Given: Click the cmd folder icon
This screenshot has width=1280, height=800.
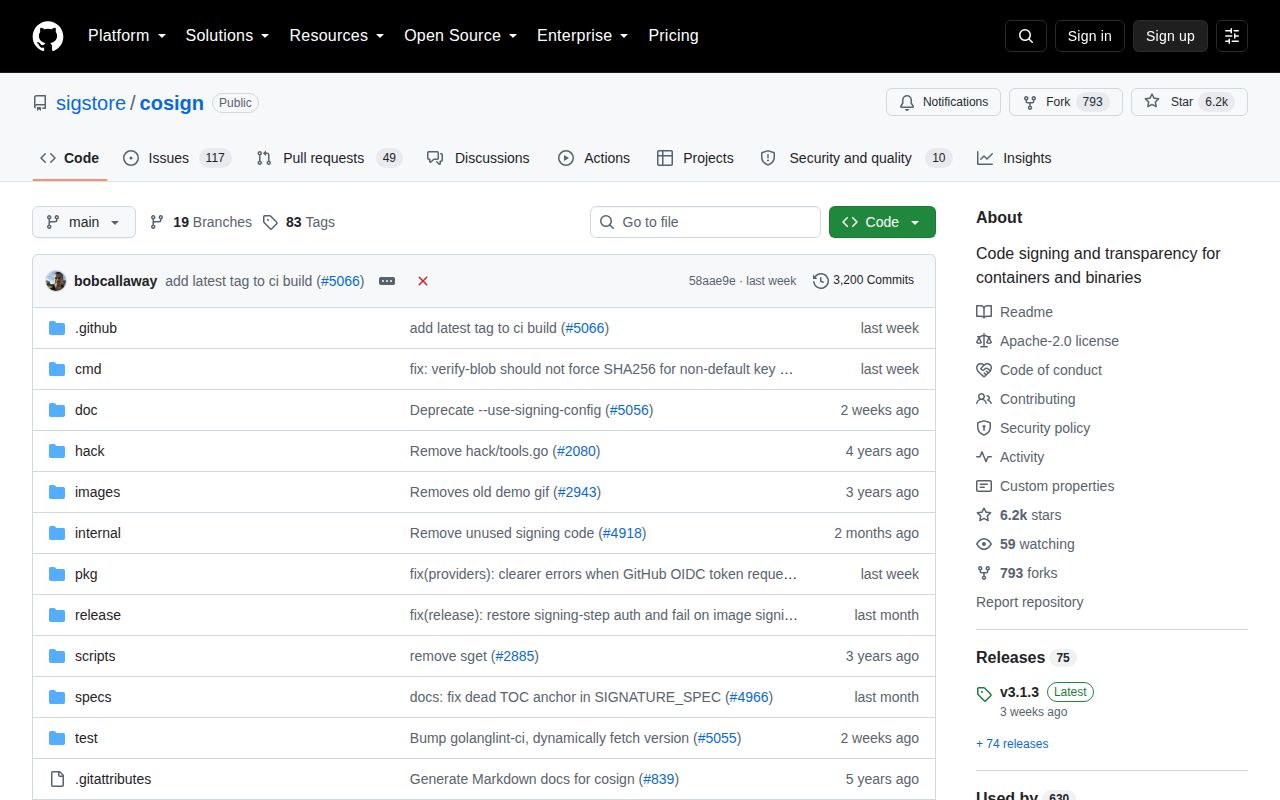Looking at the screenshot, I should (57, 369).
